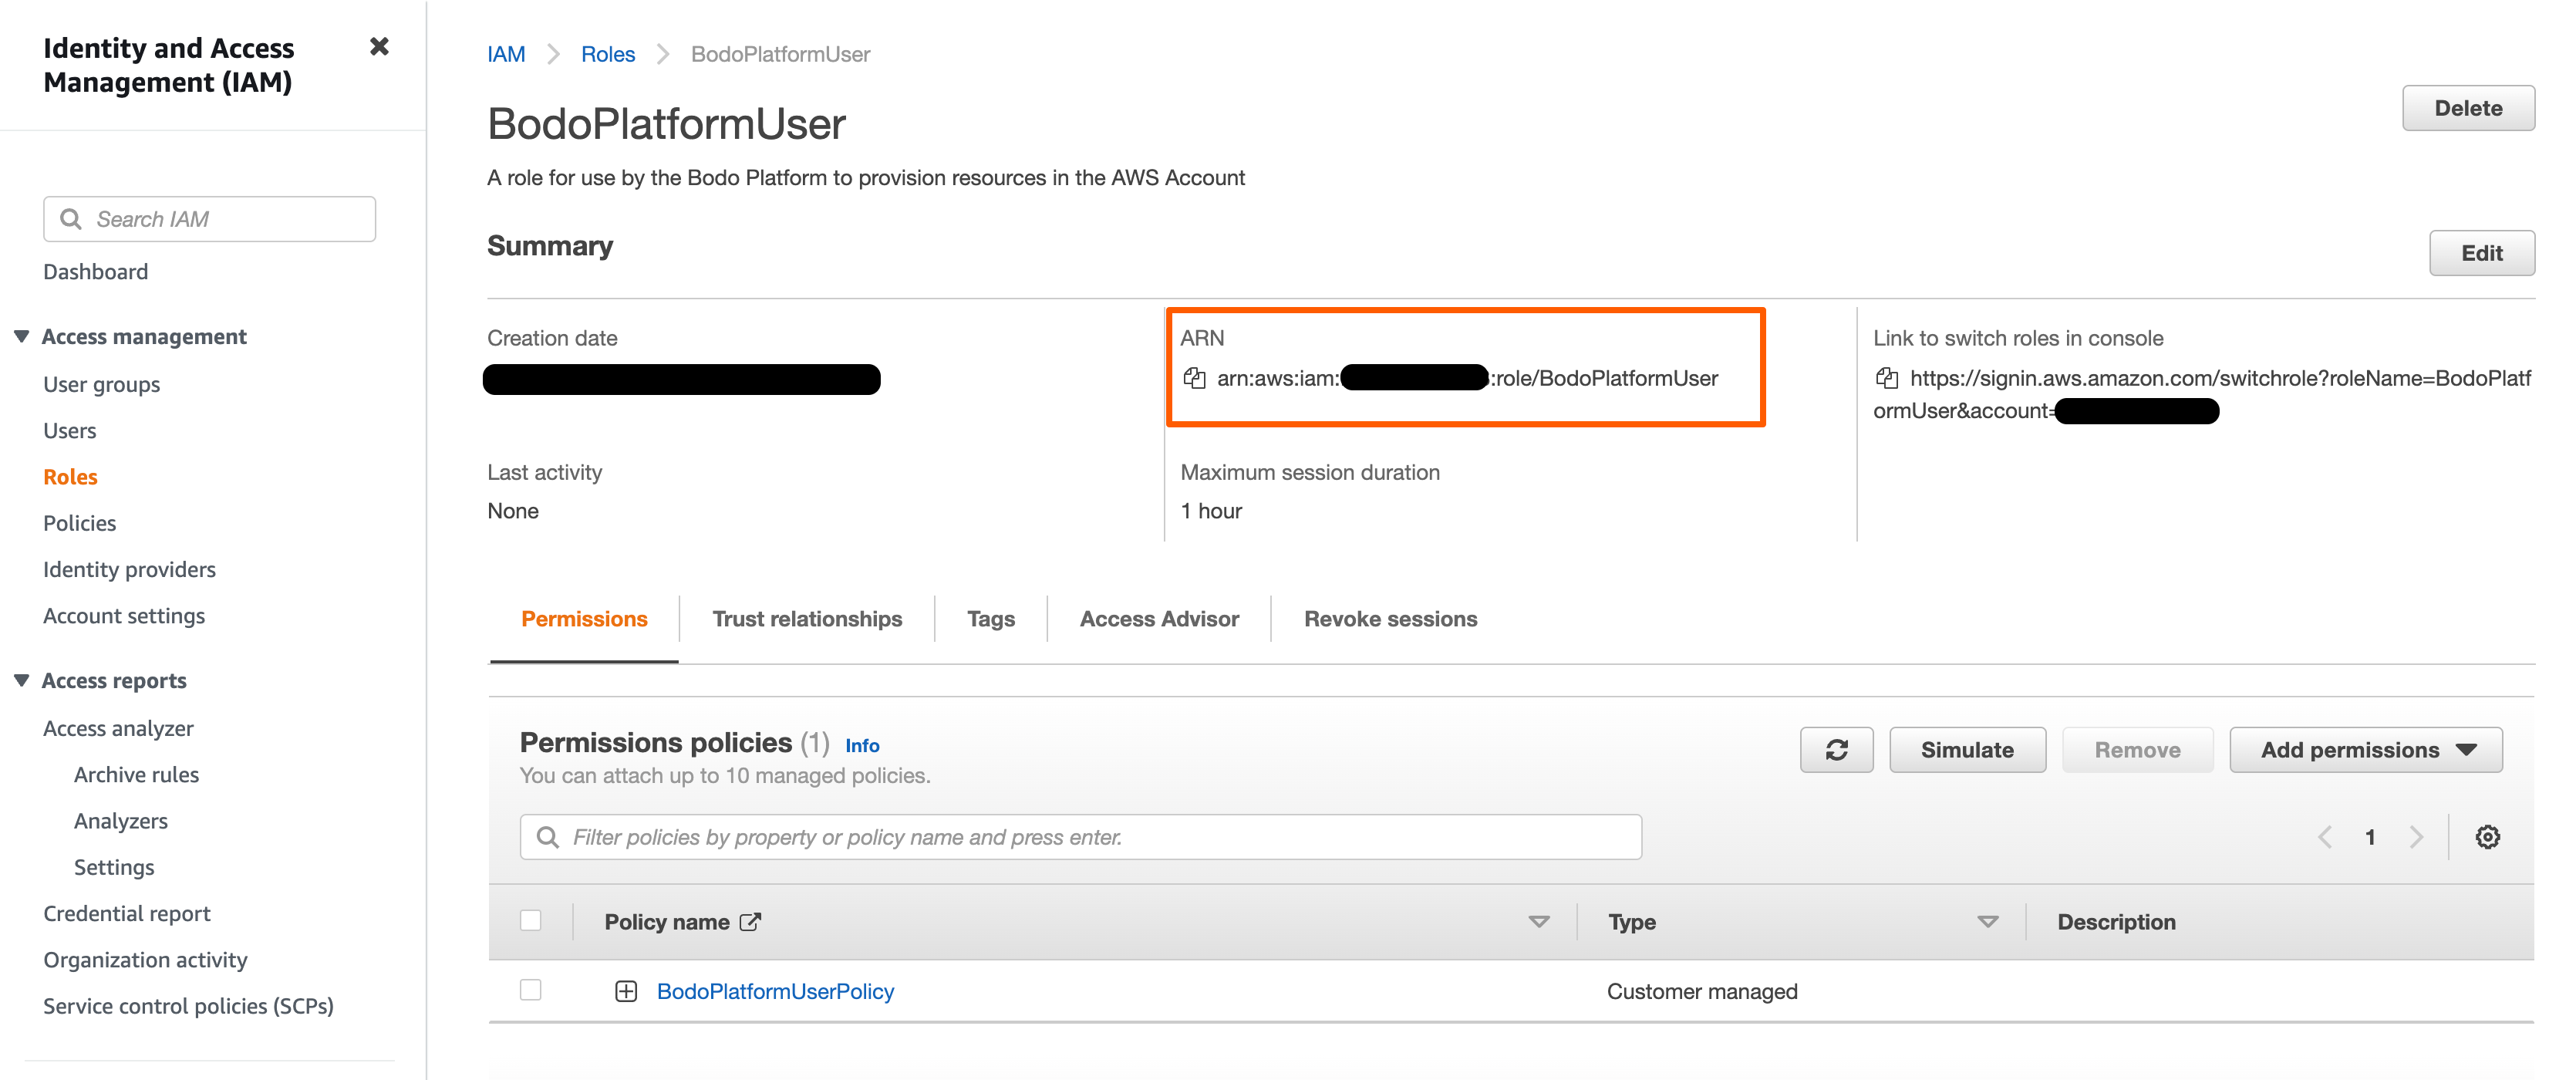This screenshot has width=2576, height=1080.
Task: Click the Search IAM magnifier icon
Action: (x=66, y=217)
